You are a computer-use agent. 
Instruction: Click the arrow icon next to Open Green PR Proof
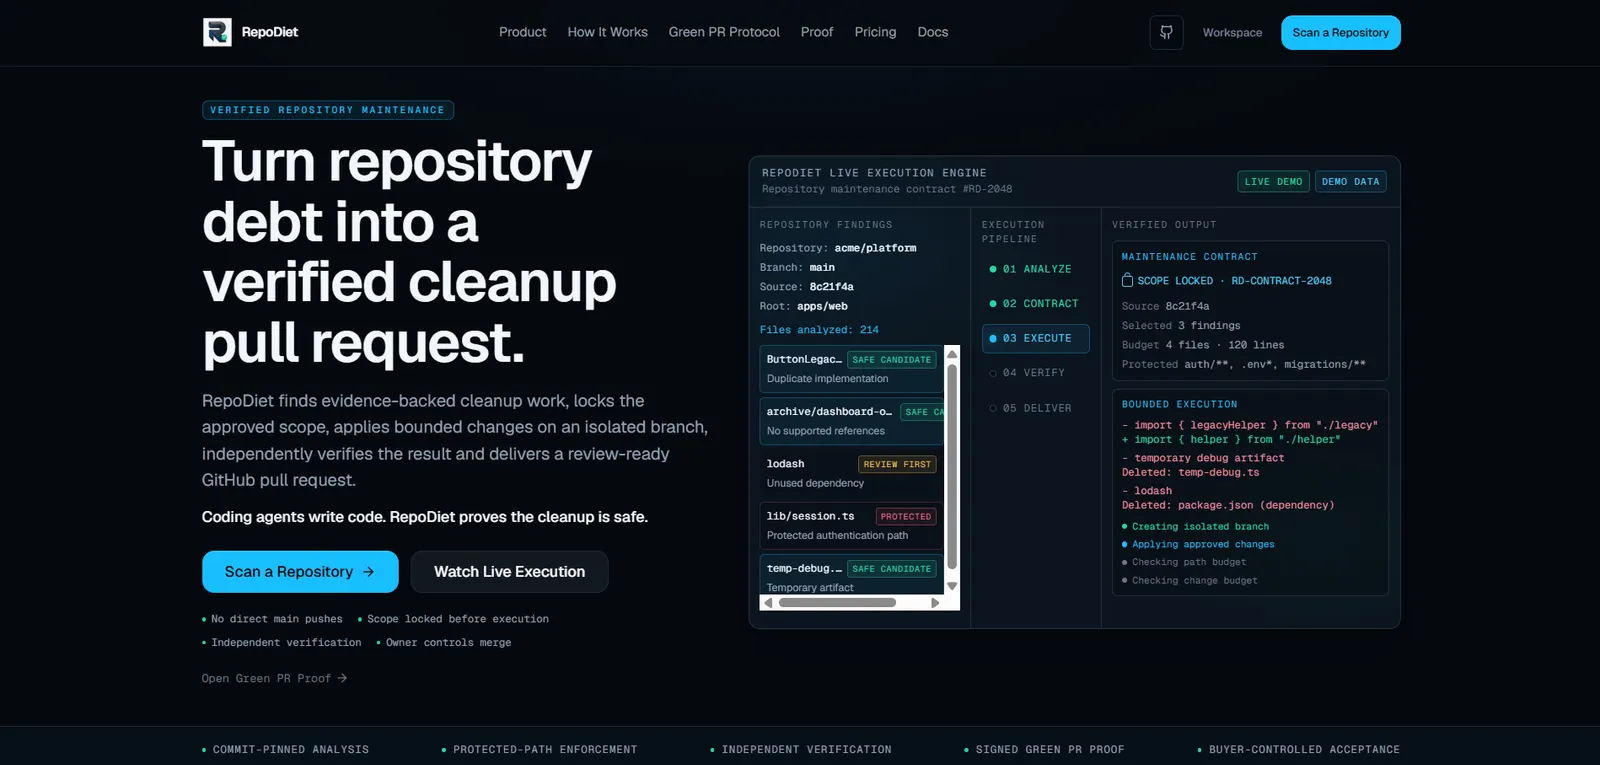[x=342, y=678]
